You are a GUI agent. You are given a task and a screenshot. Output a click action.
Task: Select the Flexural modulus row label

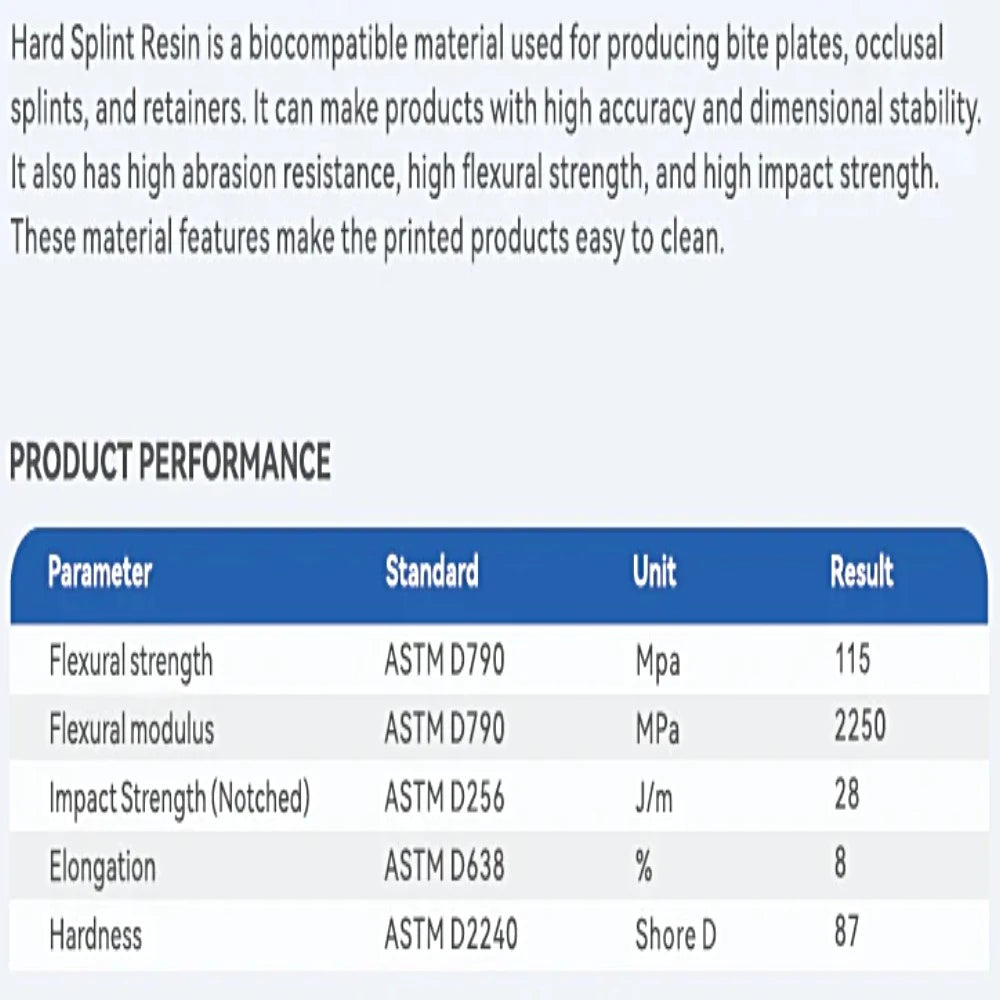132,730
